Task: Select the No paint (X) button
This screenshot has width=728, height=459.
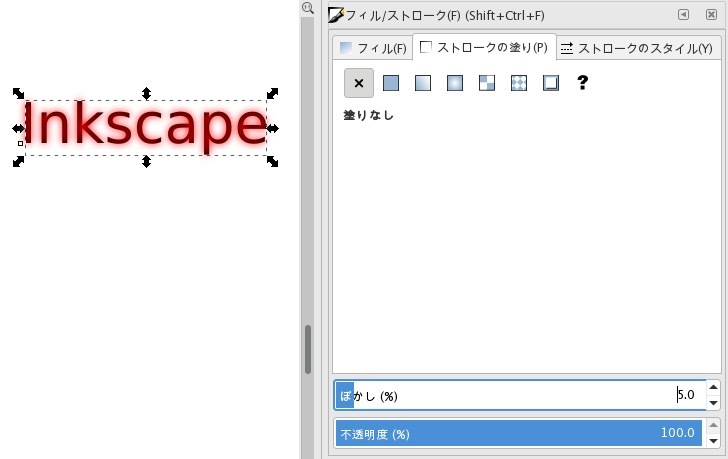Action: (x=358, y=83)
